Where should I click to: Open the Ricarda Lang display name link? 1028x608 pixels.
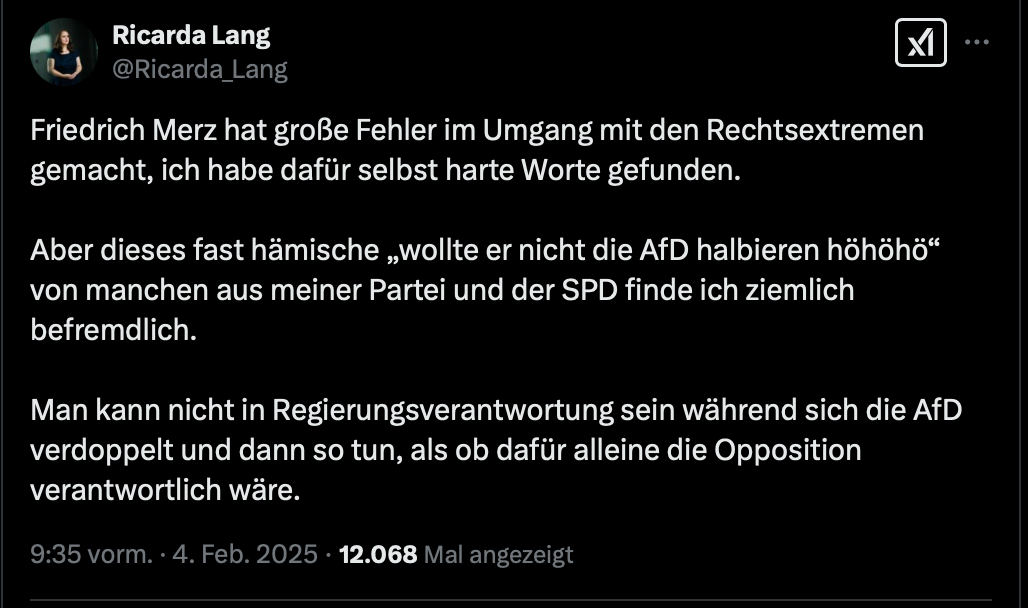click(x=191, y=36)
